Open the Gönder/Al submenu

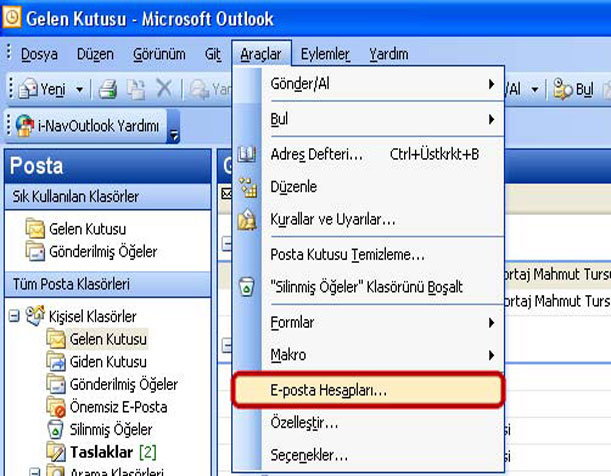click(382, 84)
